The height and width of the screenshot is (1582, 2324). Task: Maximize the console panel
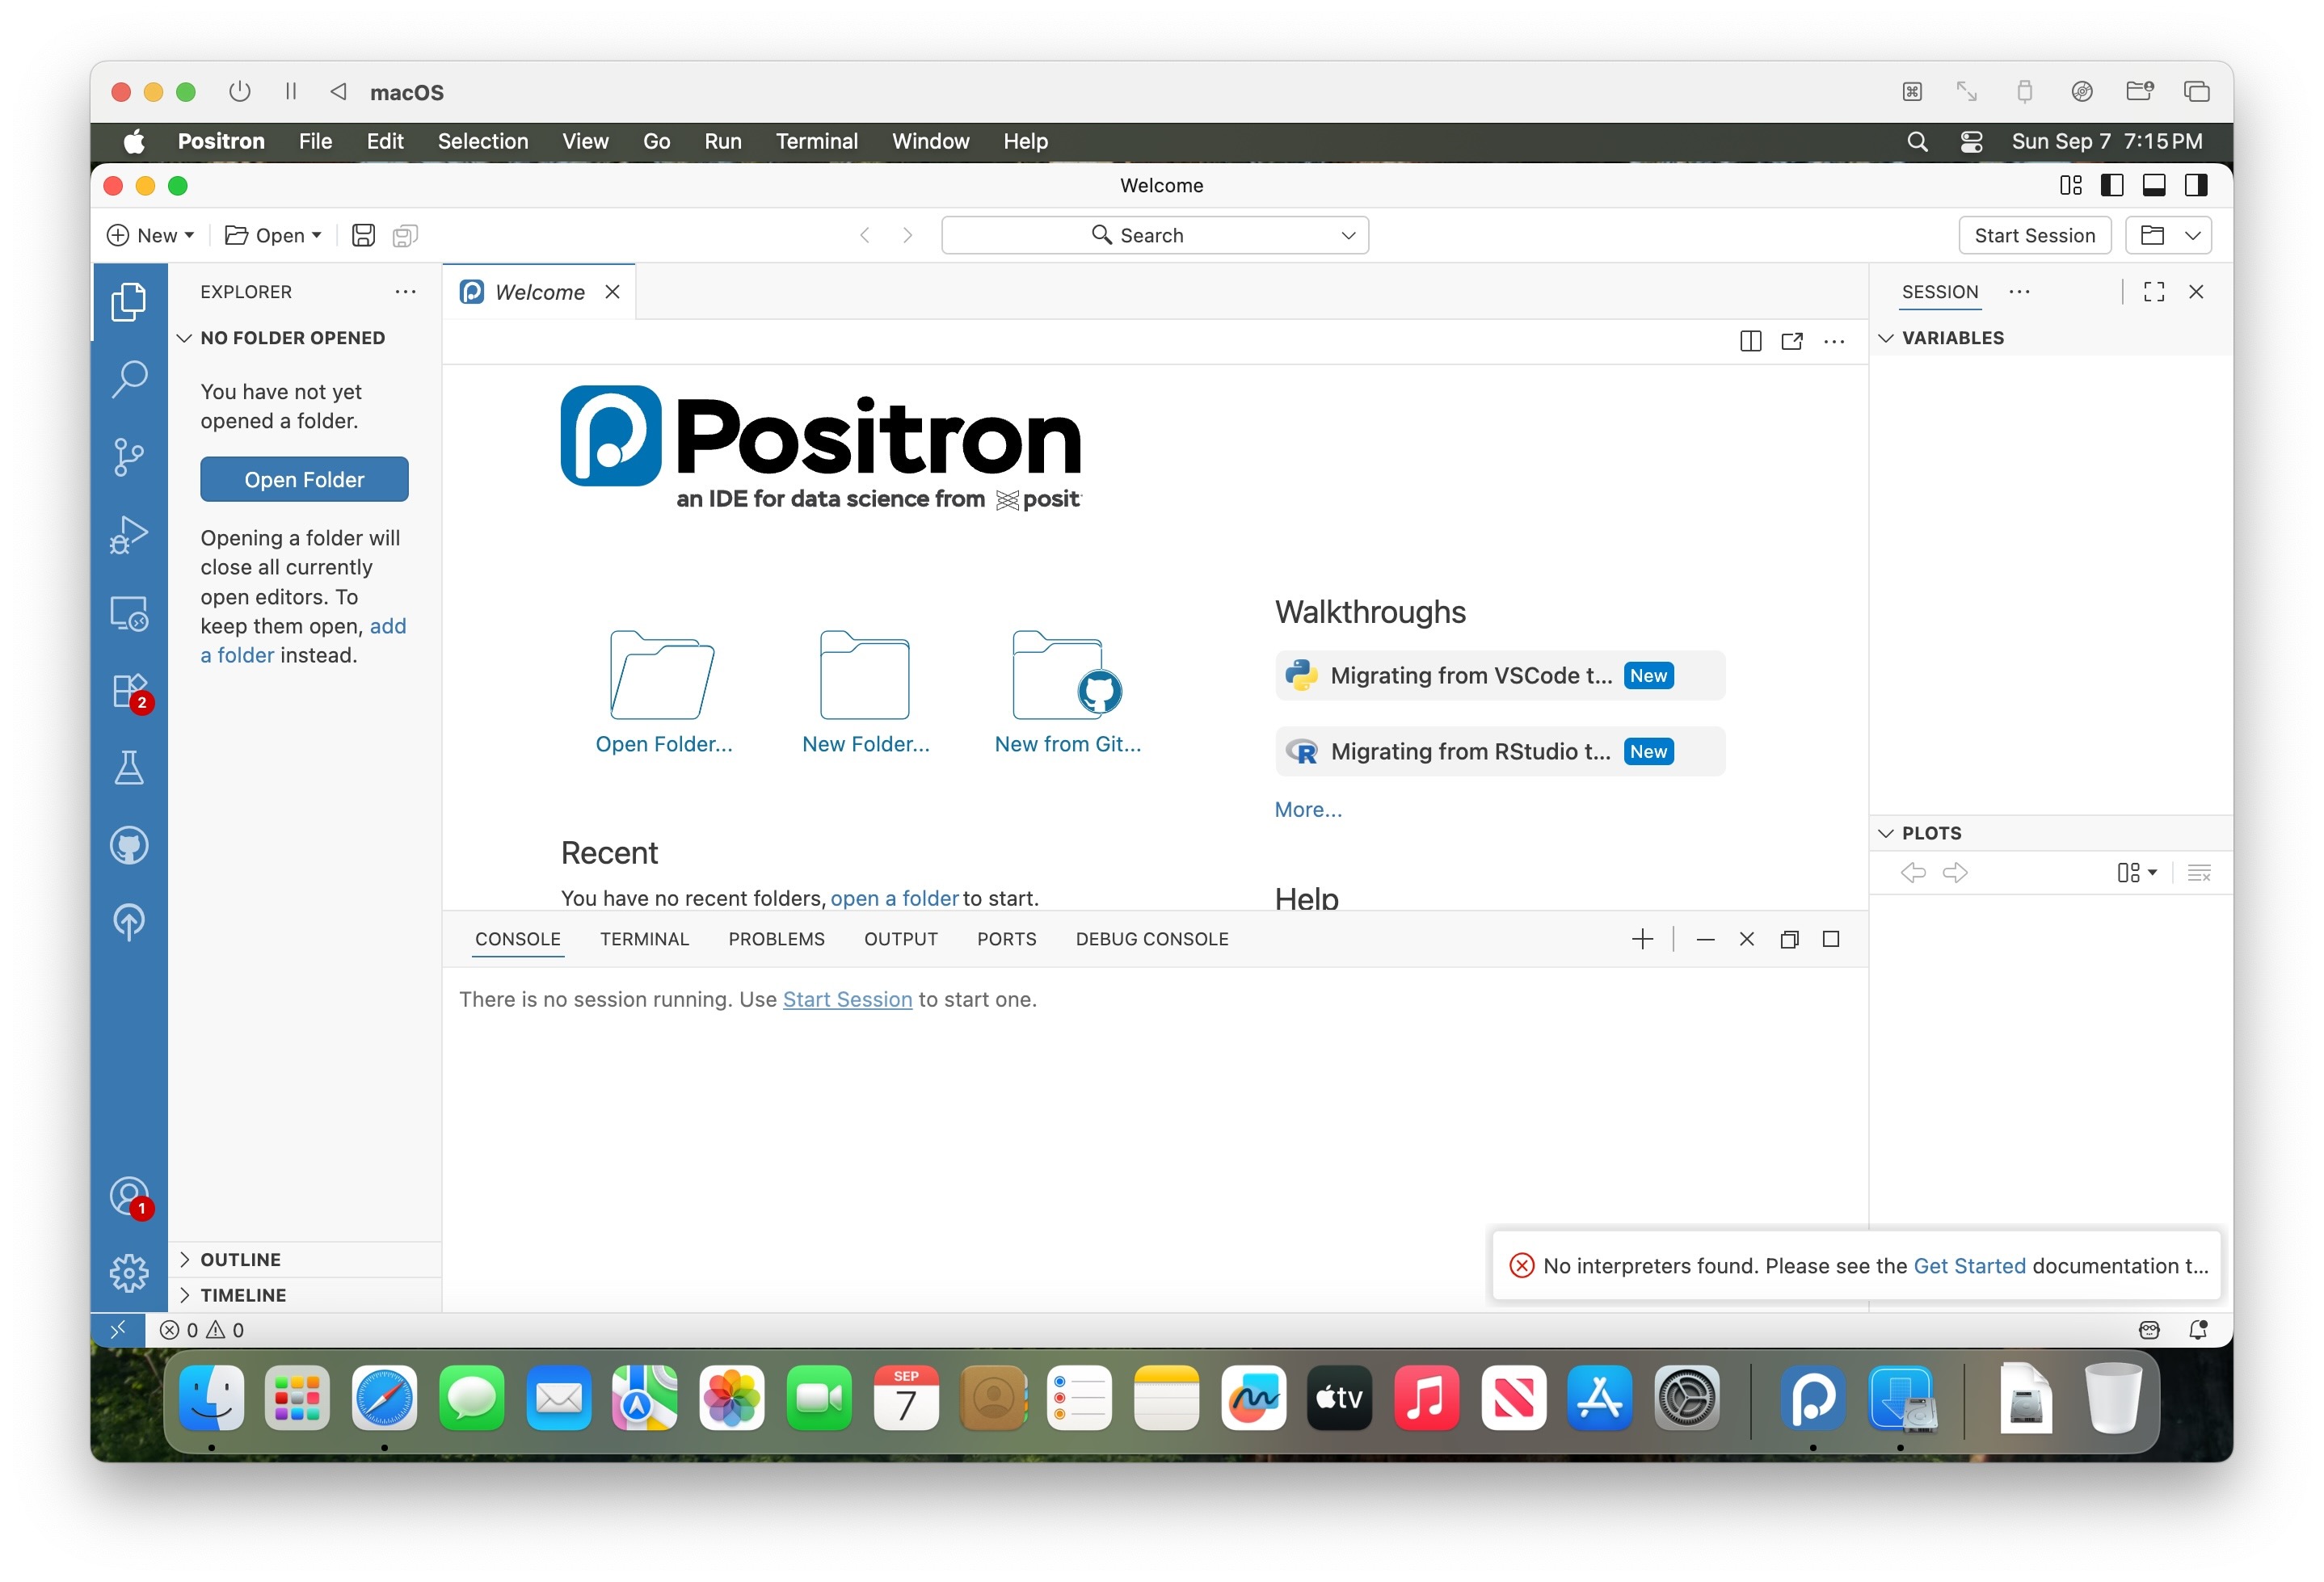point(1831,939)
